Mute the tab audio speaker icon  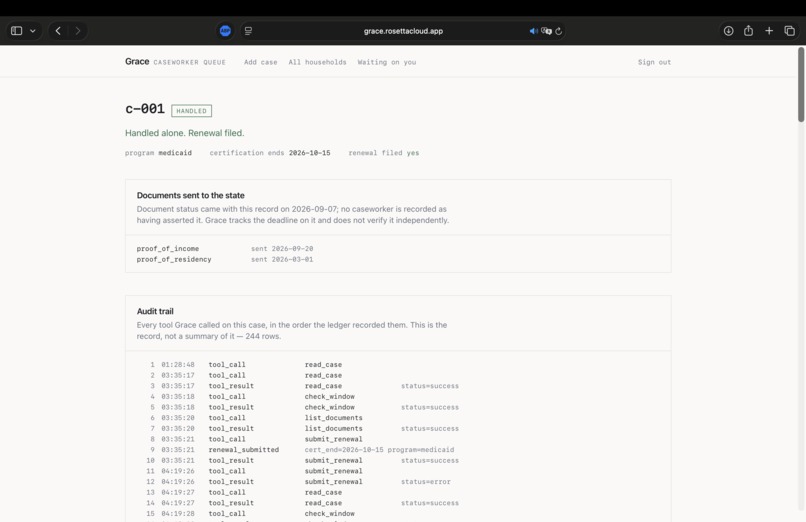click(534, 31)
